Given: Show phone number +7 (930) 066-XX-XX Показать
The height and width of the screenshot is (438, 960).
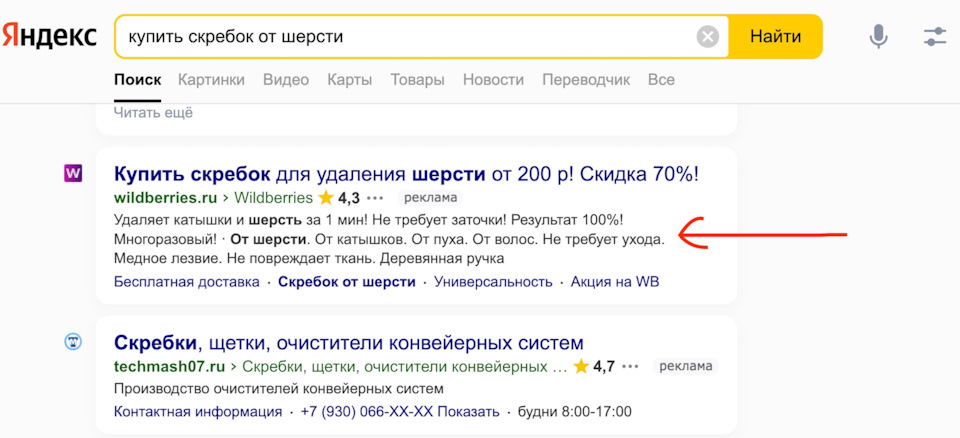Looking at the screenshot, I should [x=400, y=411].
